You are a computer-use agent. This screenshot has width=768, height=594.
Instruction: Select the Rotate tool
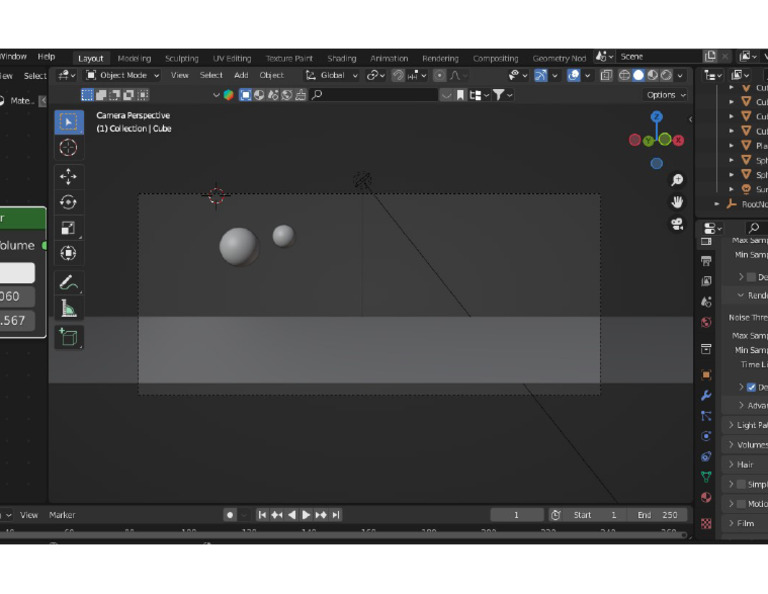pyautogui.click(x=68, y=202)
